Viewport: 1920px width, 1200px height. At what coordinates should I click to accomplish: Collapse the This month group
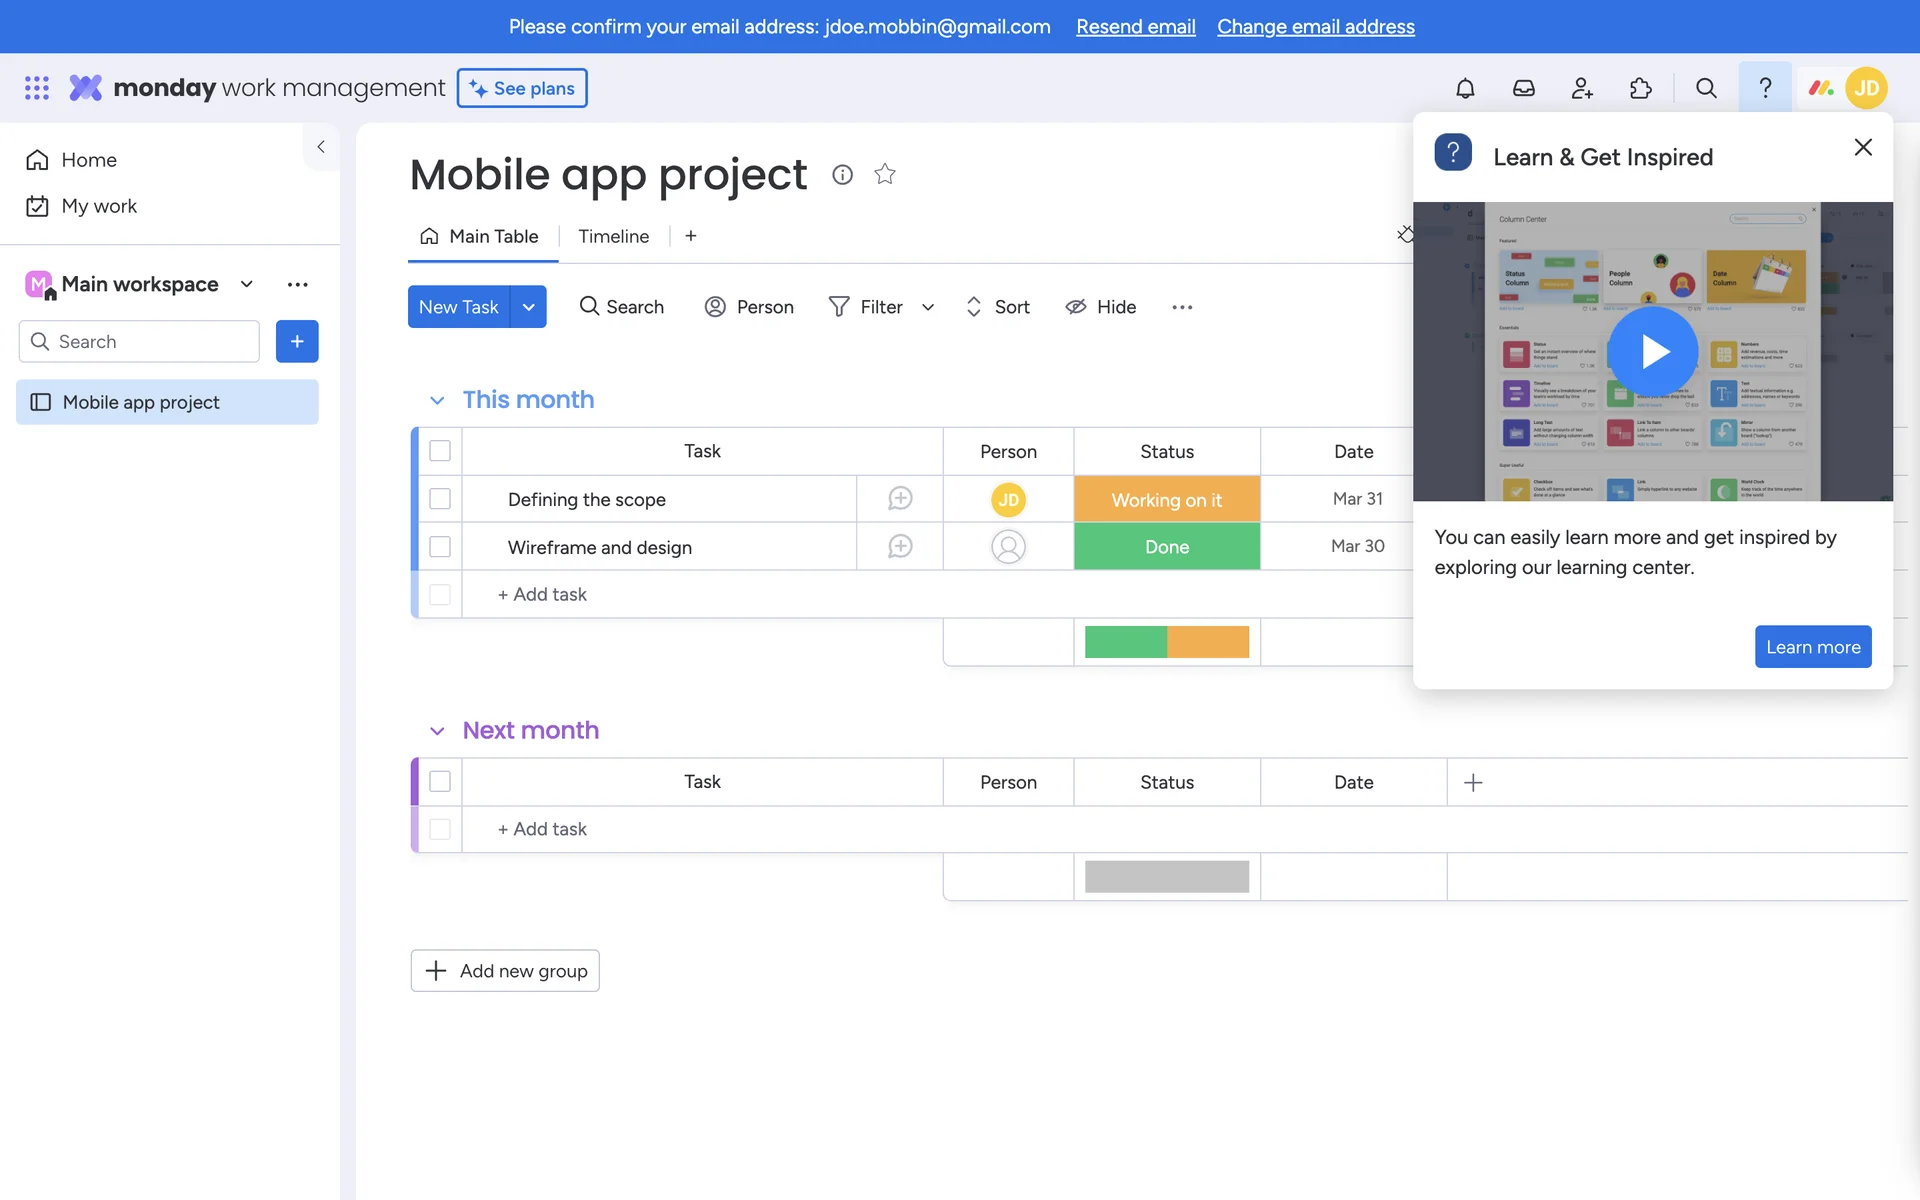click(x=437, y=400)
